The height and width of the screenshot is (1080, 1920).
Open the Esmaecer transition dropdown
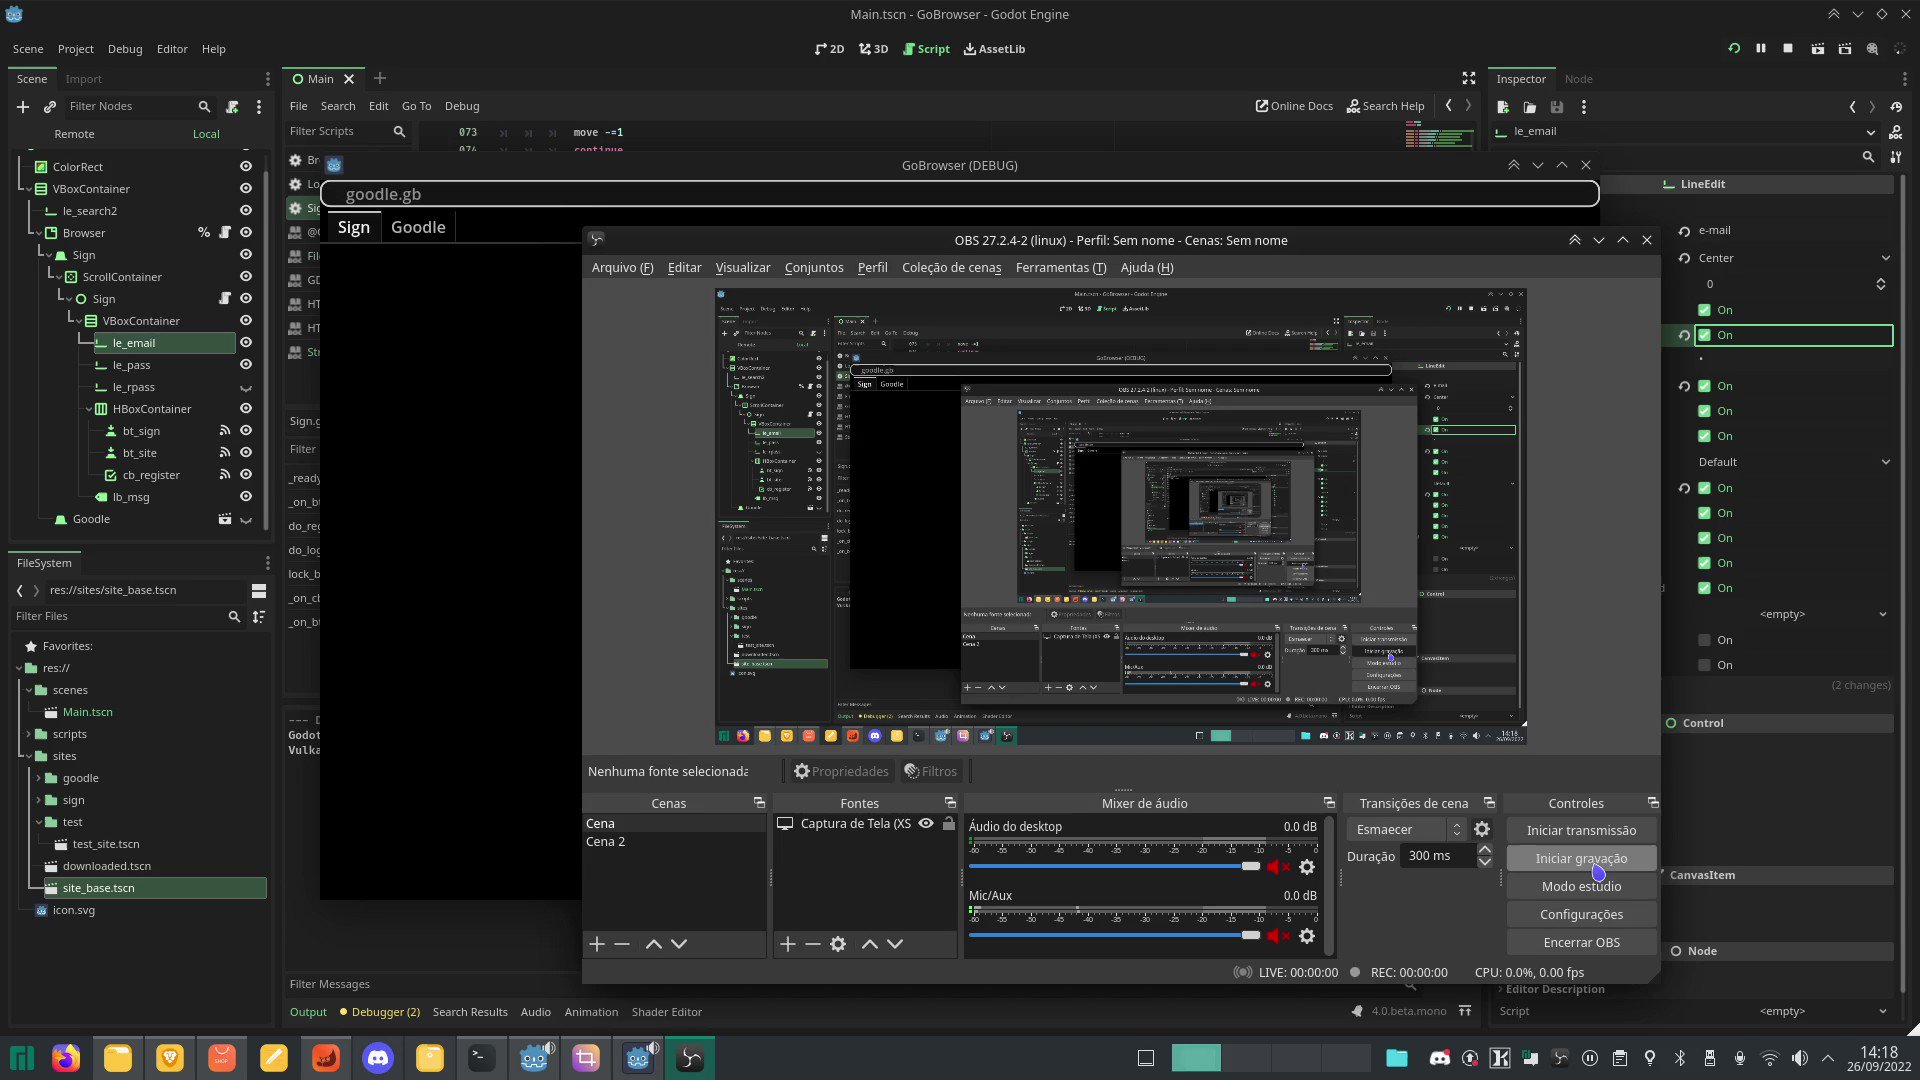[1406, 830]
